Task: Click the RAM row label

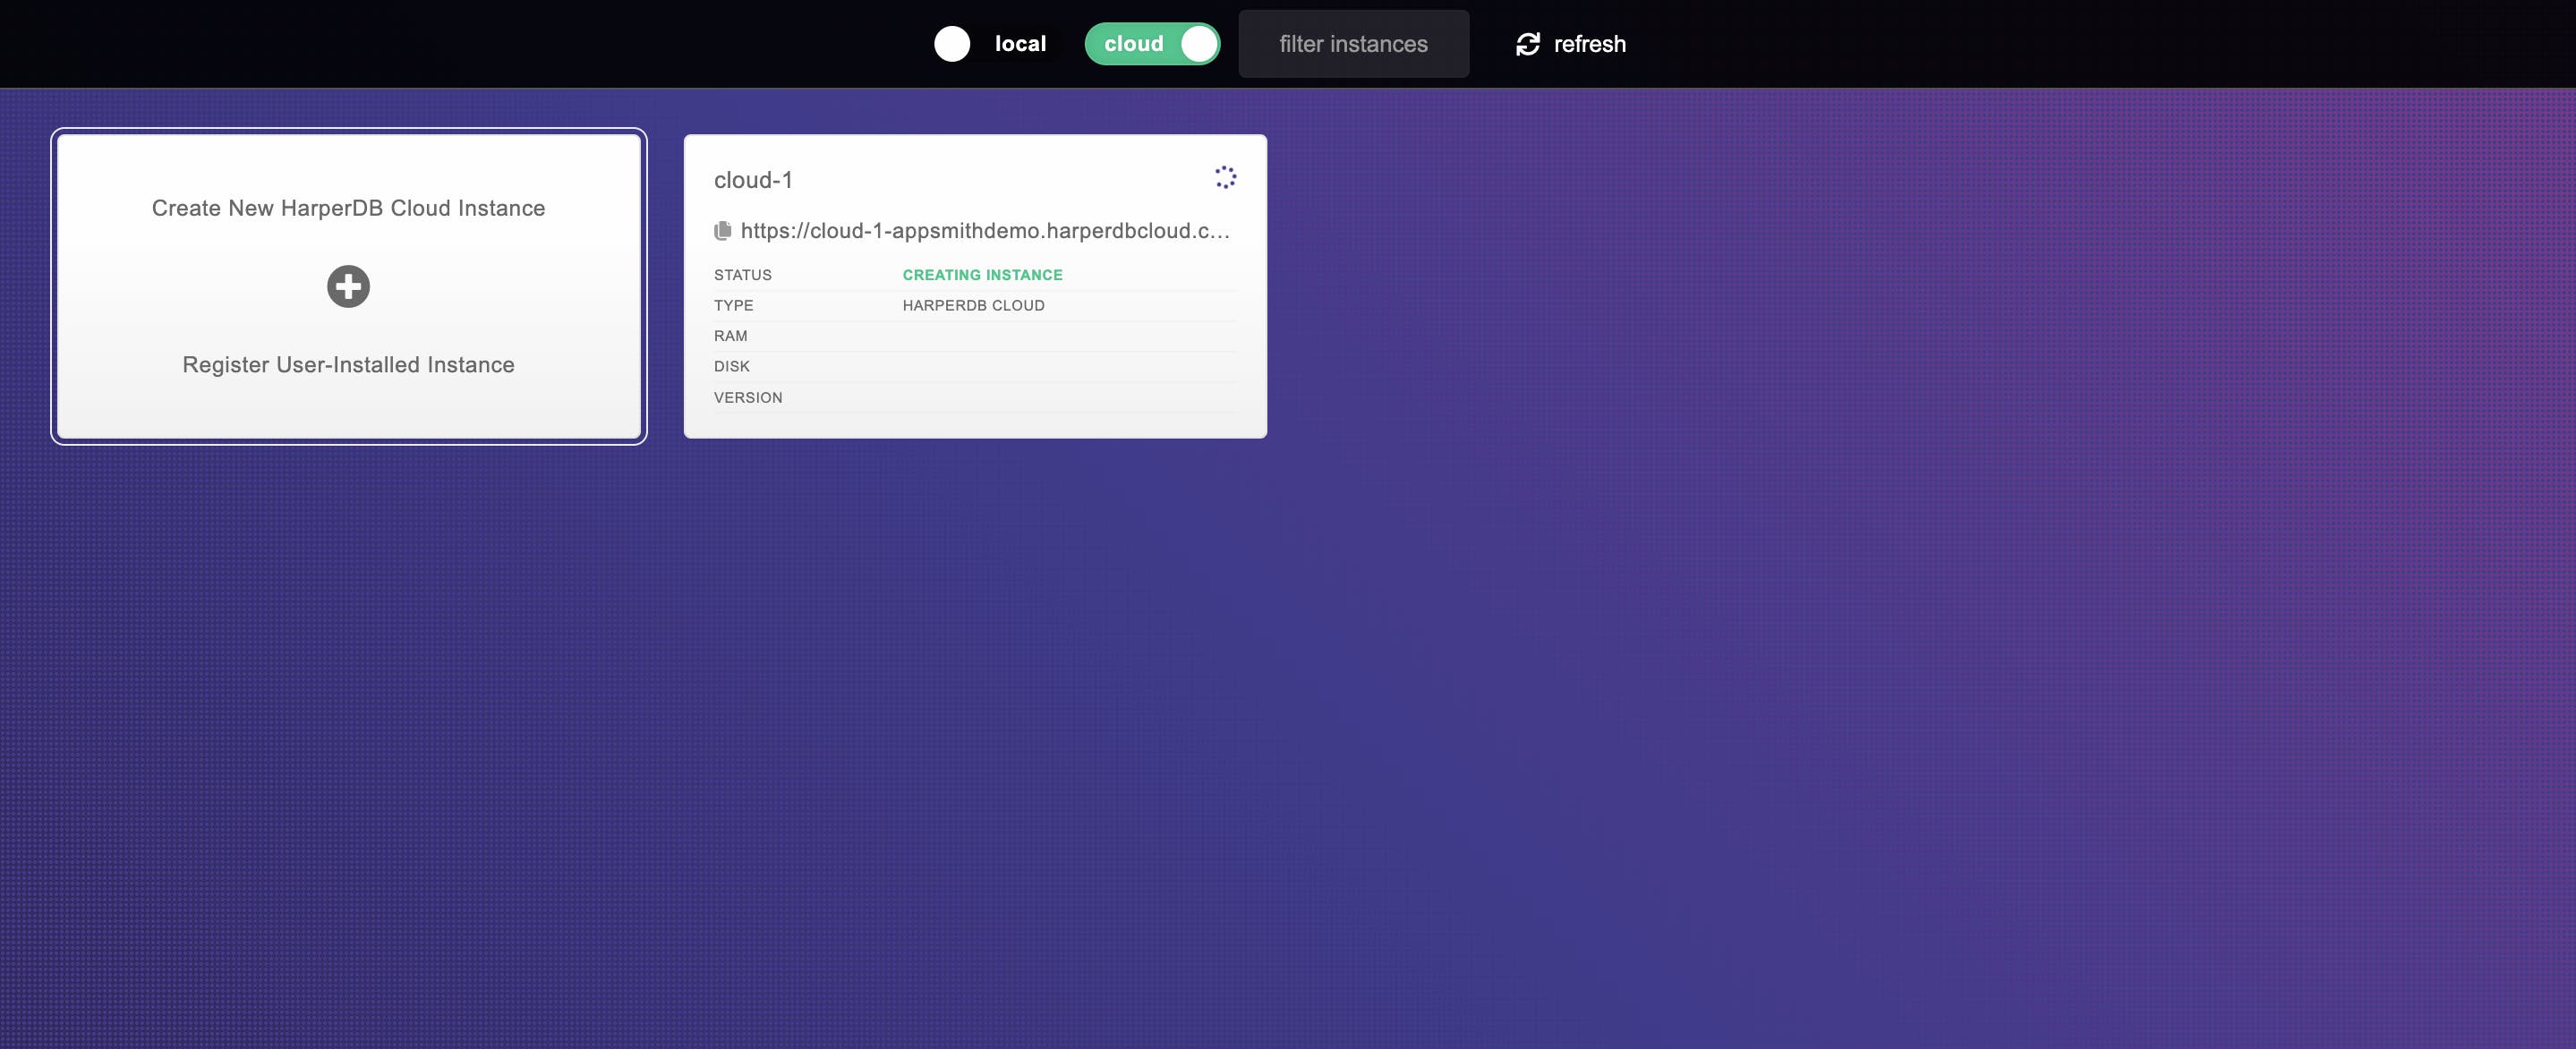Action: (730, 336)
